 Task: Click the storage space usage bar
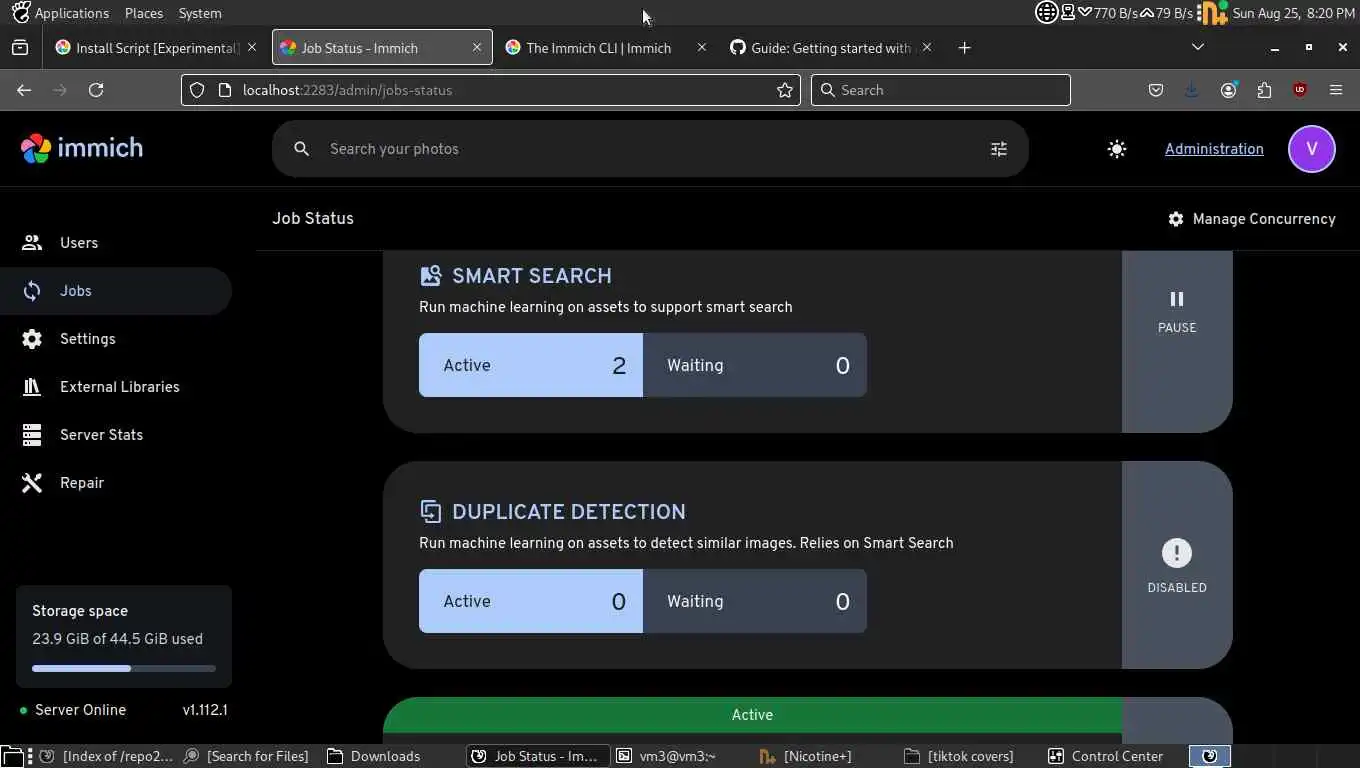coord(124,668)
